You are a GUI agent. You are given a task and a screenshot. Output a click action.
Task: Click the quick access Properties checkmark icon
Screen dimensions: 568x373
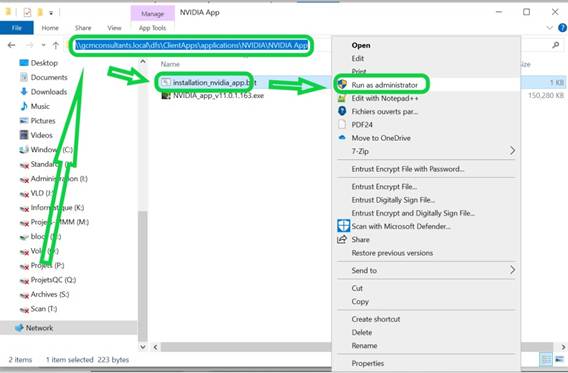pyautogui.click(x=27, y=12)
